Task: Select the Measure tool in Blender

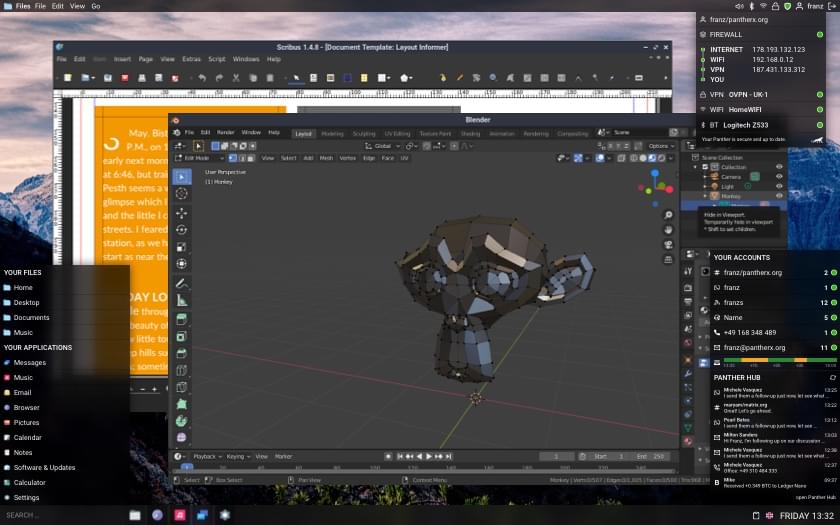Action: tap(182, 301)
